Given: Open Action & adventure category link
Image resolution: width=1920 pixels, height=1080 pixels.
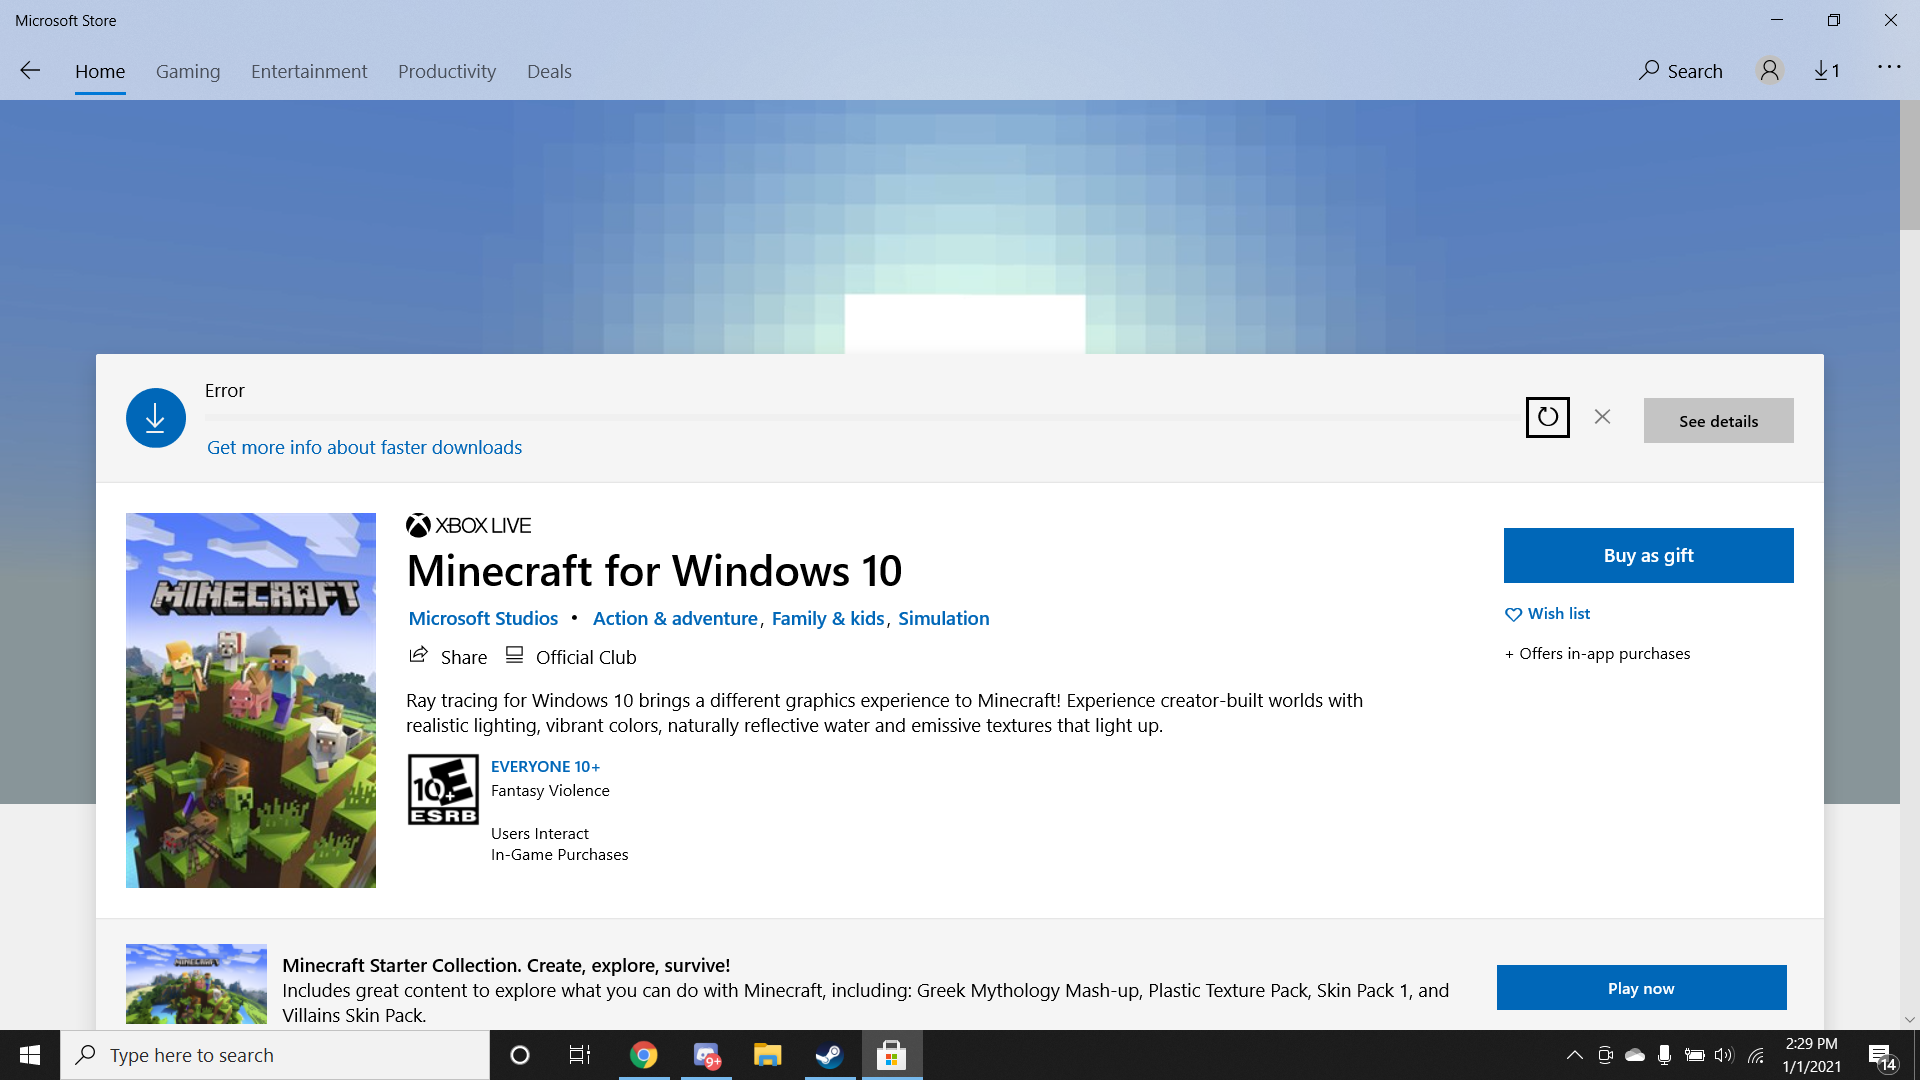Looking at the screenshot, I should pos(675,618).
